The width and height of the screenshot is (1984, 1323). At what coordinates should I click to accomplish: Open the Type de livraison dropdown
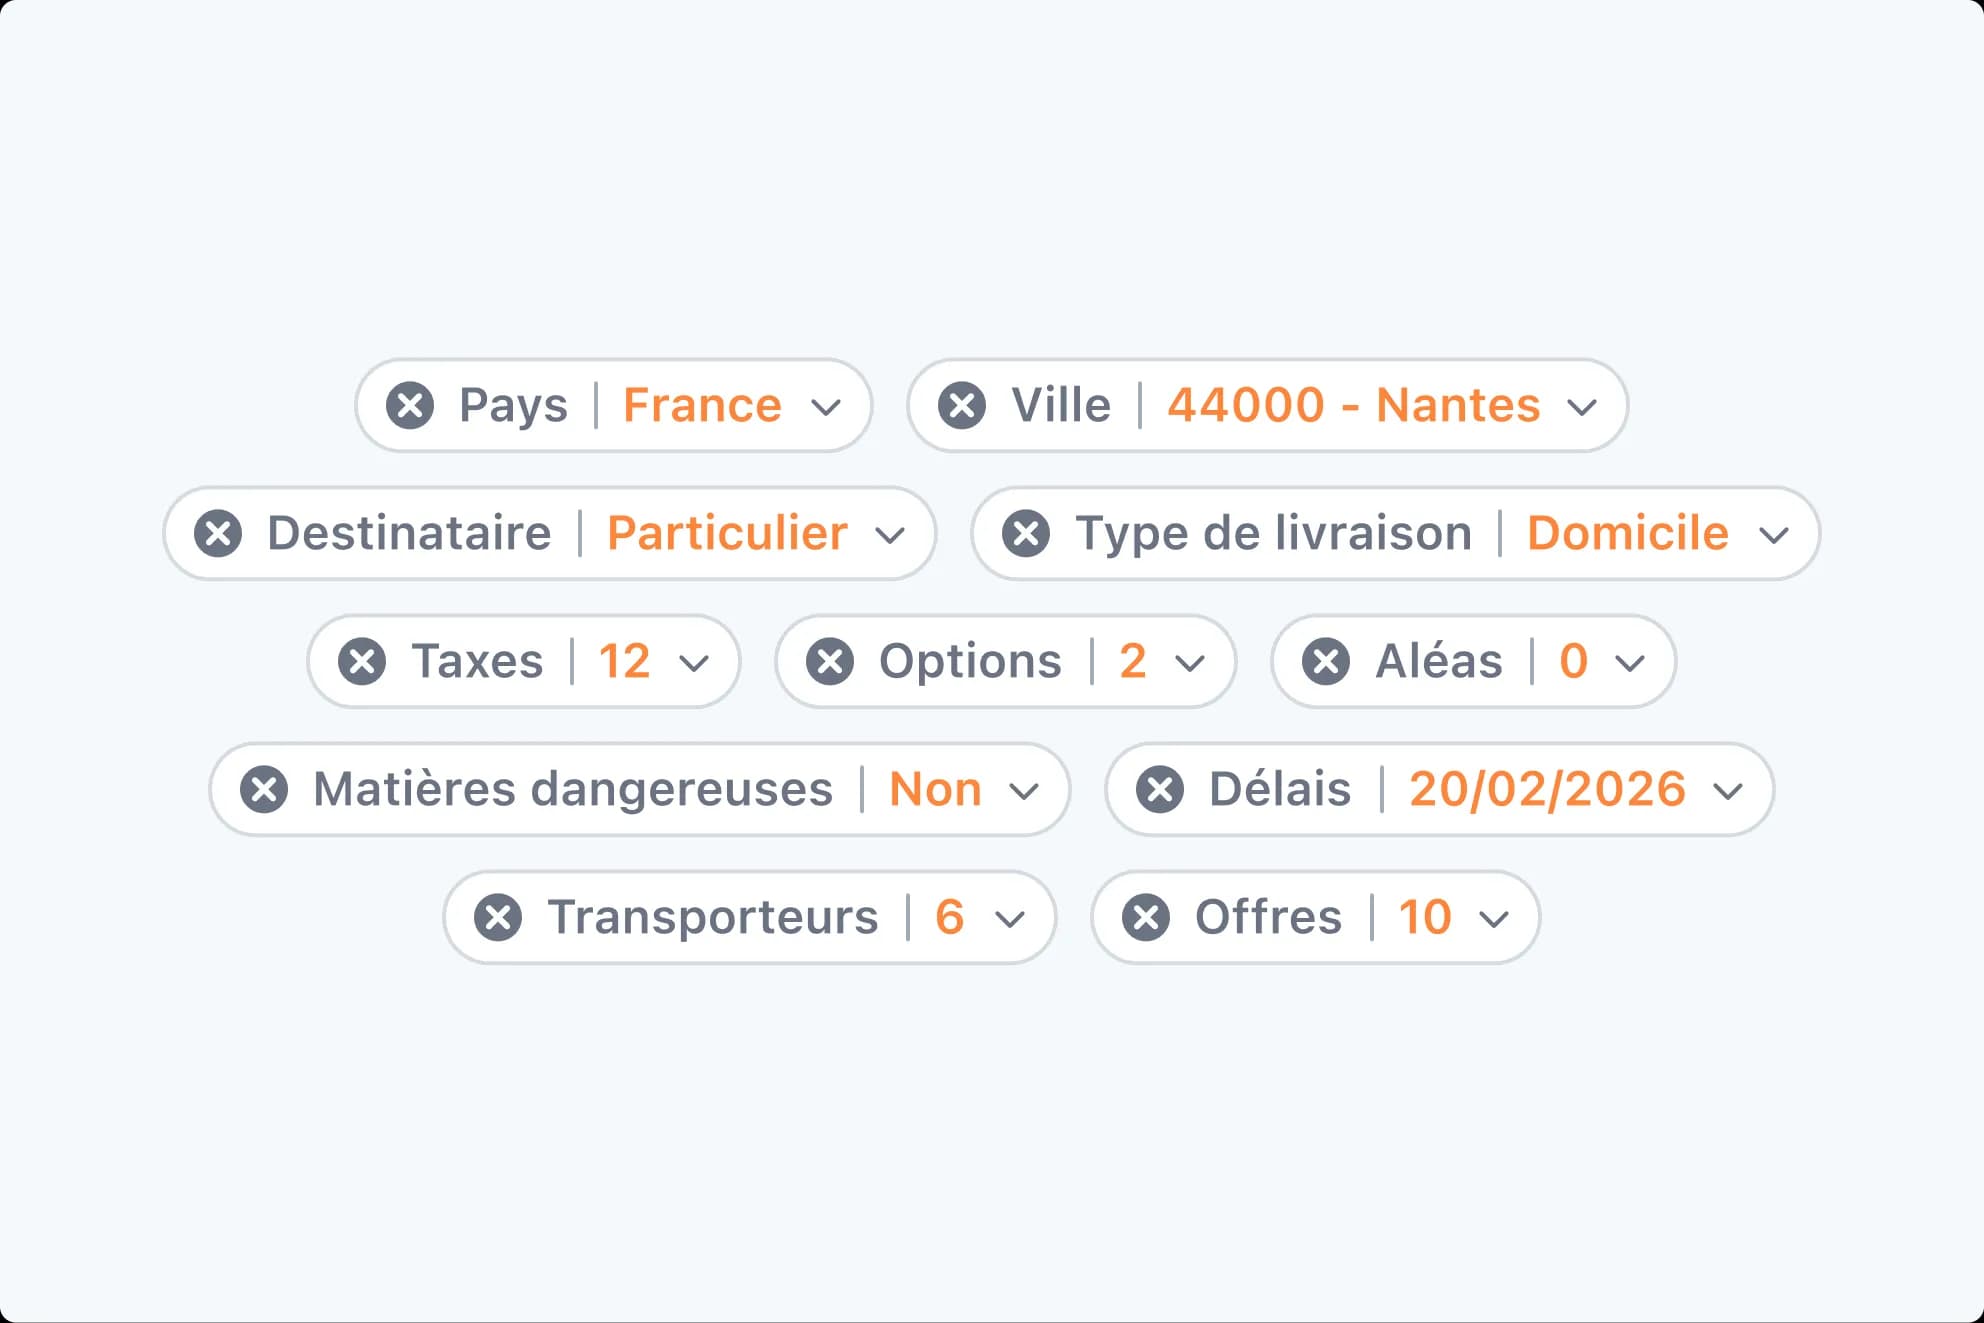(x=1774, y=535)
